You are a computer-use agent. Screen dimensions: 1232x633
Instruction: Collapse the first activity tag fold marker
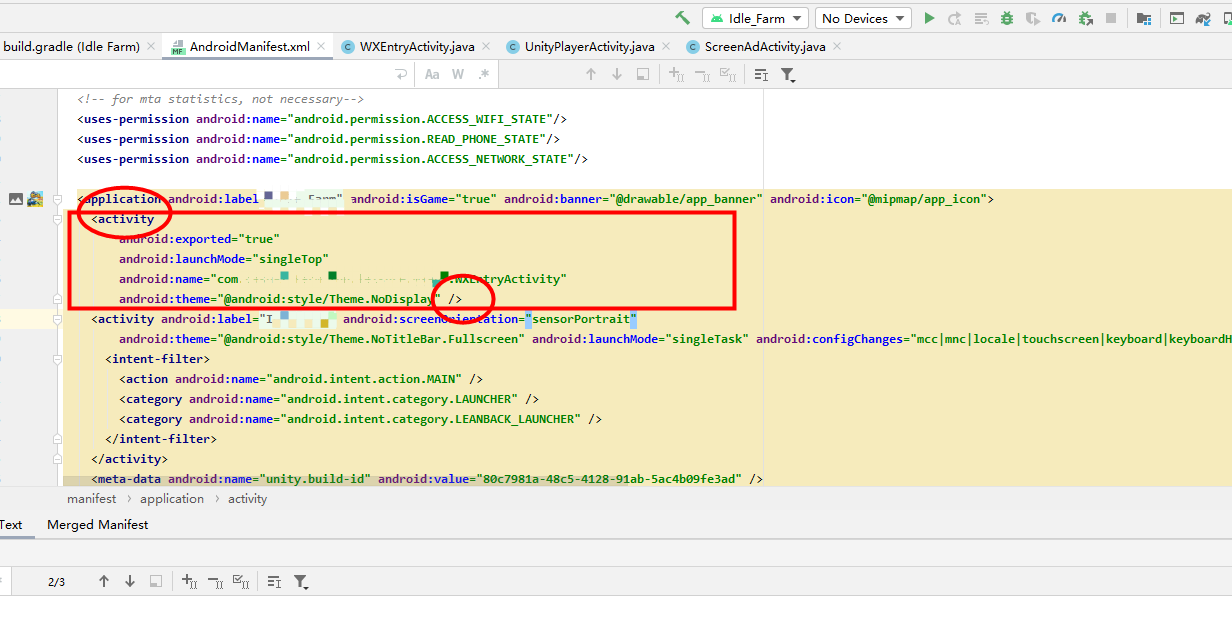coord(57,219)
